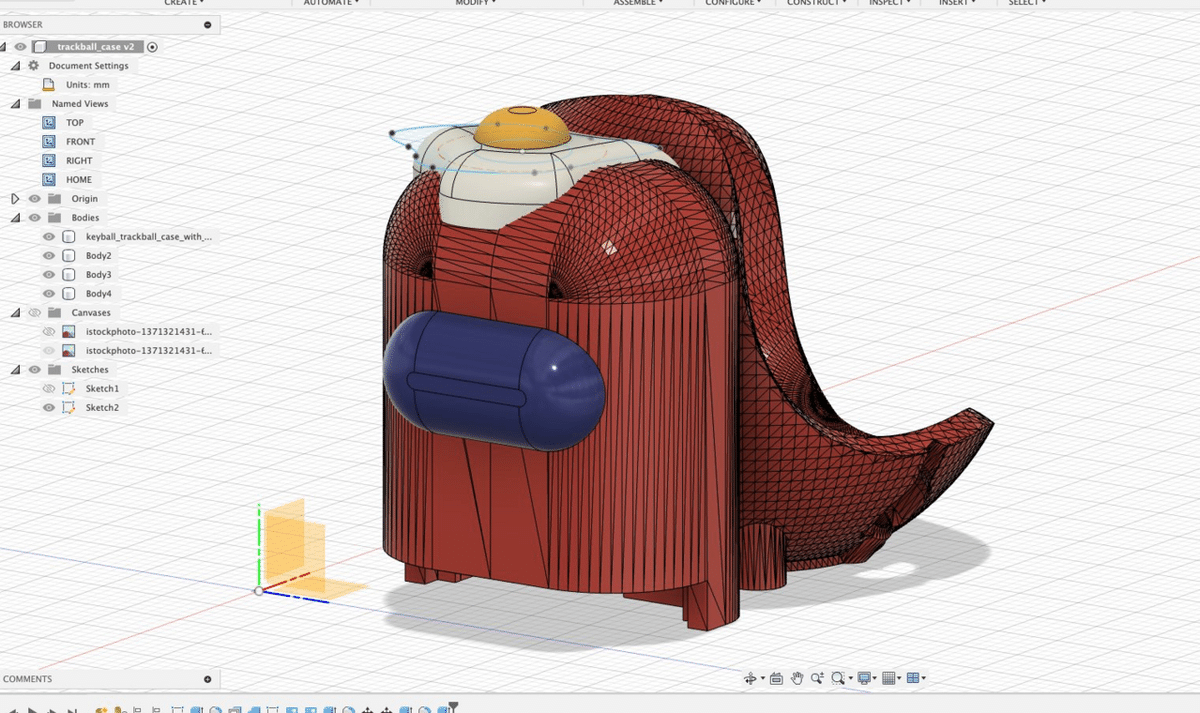Click the Sketches folder icon
The height and width of the screenshot is (713, 1200).
54,370
